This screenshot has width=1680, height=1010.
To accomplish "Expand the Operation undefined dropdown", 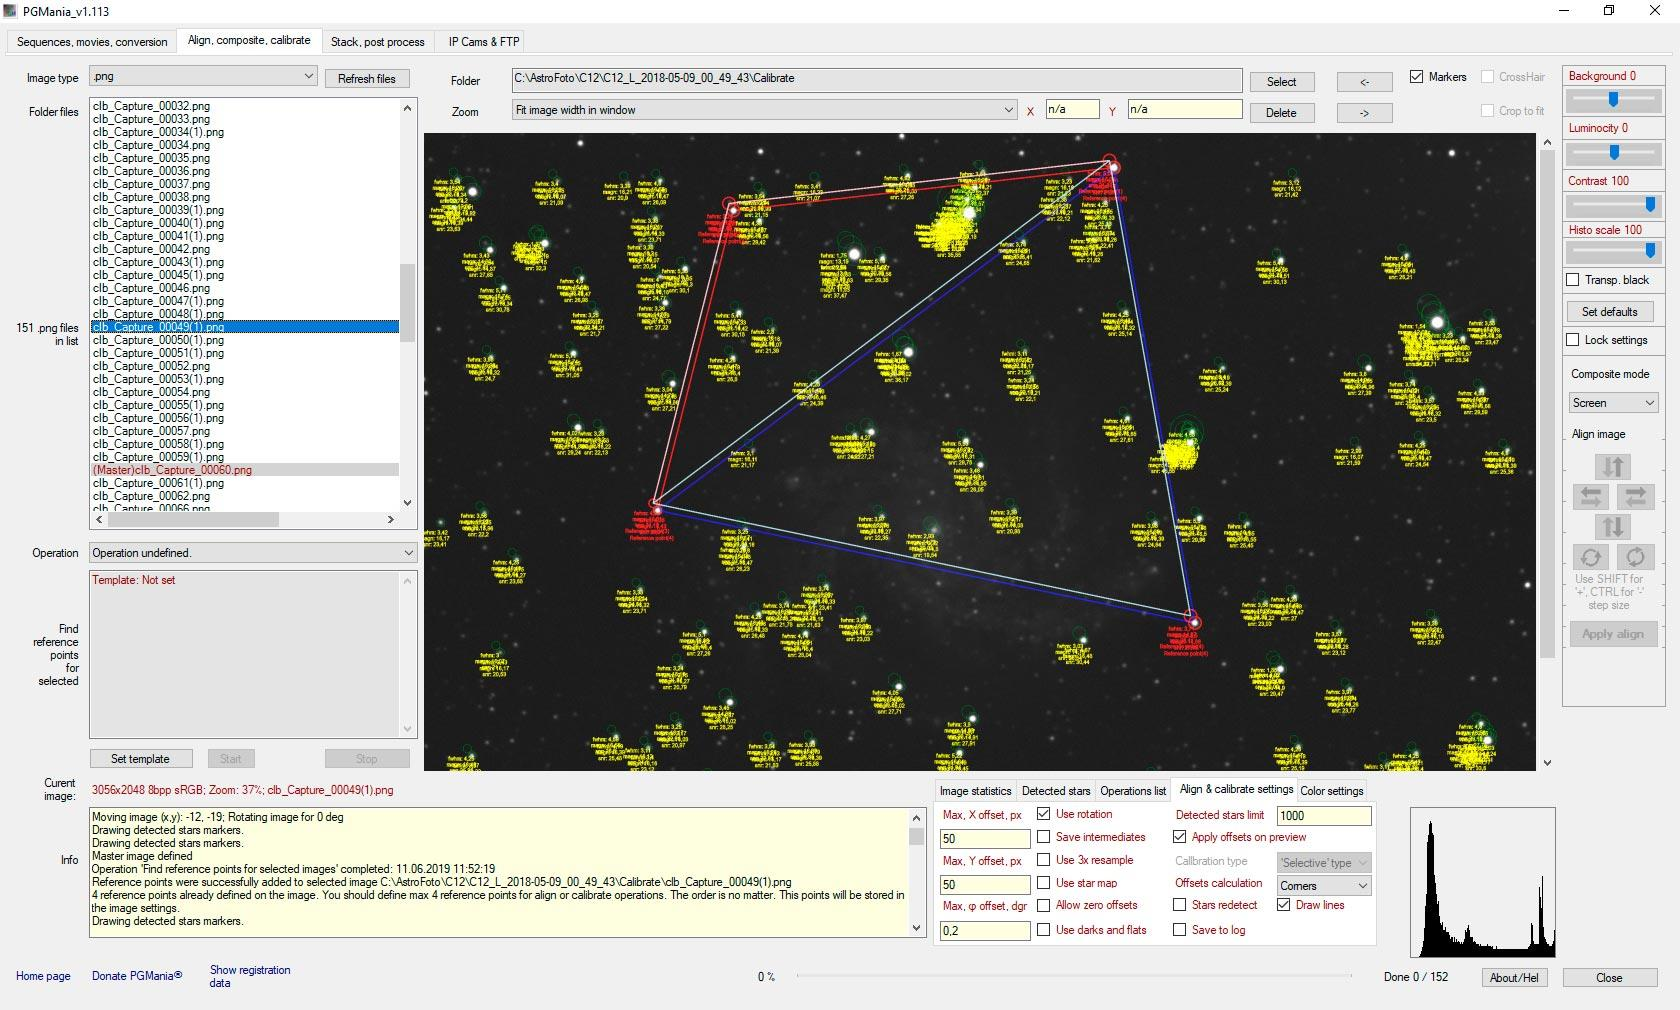I will pos(253,553).
